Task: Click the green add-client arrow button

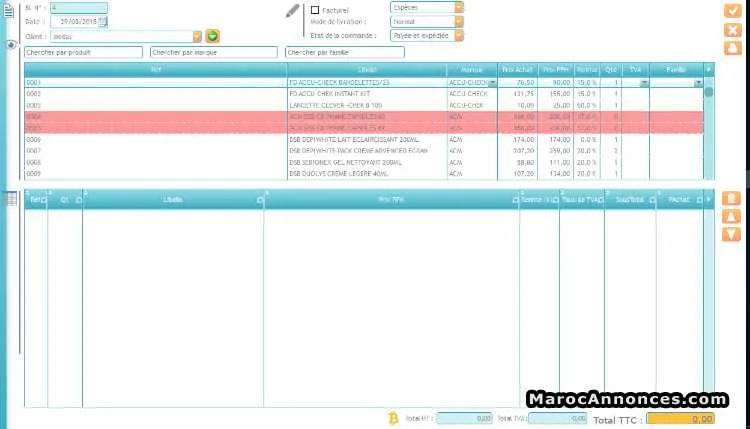Action: point(212,36)
